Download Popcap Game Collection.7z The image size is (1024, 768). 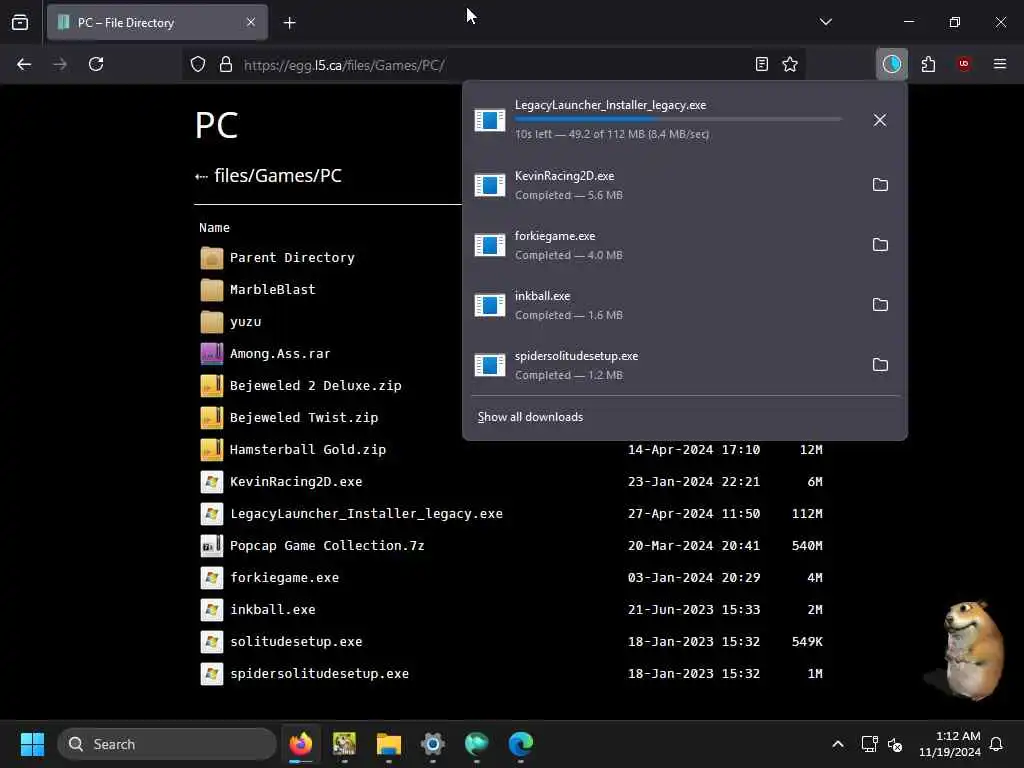tap(327, 545)
